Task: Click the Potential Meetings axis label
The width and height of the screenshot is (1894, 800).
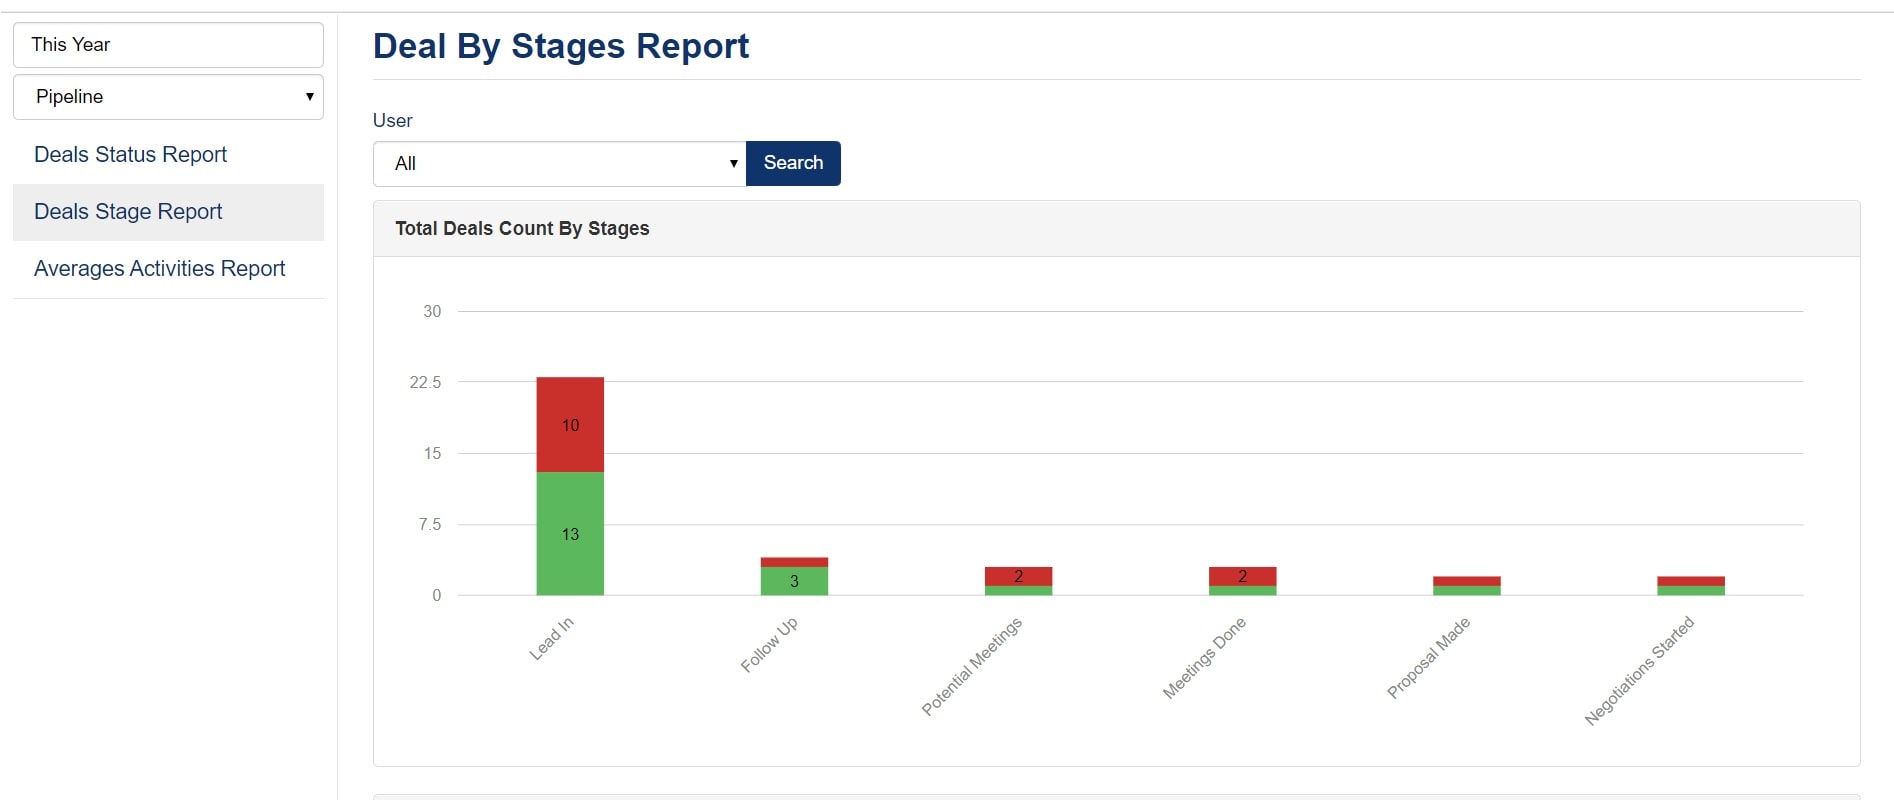Action: point(971,666)
